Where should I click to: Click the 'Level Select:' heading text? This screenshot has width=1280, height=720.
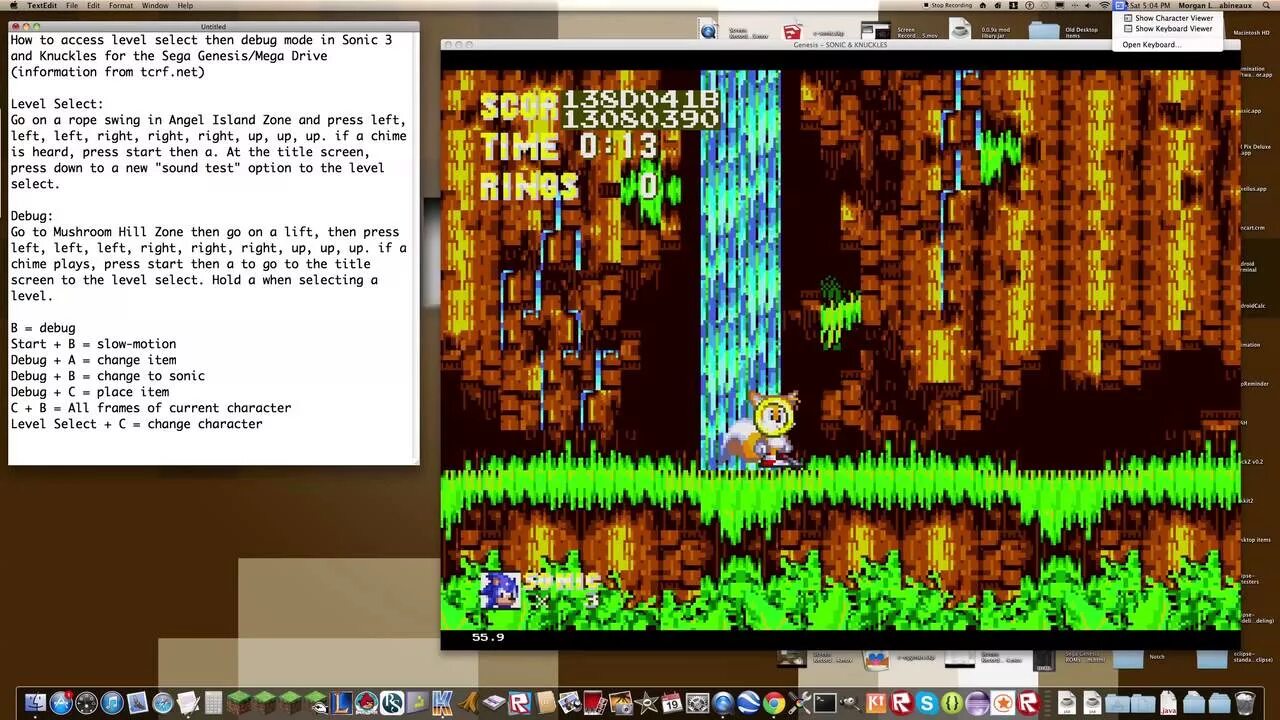[x=57, y=104]
